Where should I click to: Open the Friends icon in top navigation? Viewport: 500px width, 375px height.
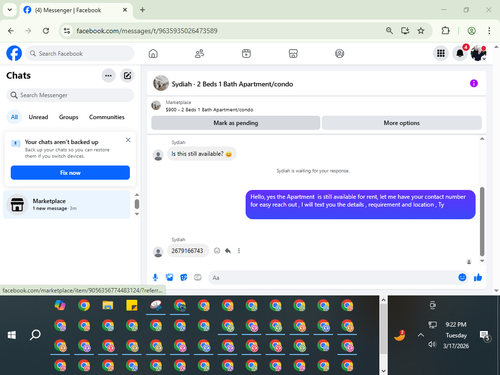tap(199, 53)
